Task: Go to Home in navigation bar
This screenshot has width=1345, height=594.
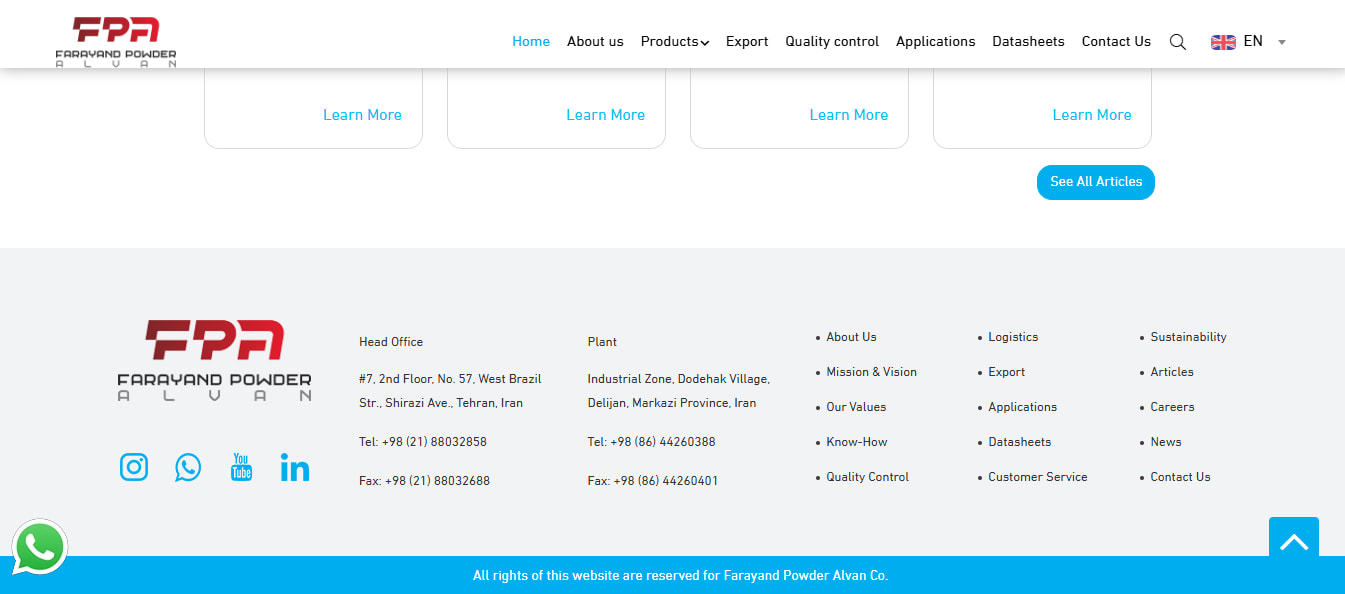Action: (x=531, y=42)
